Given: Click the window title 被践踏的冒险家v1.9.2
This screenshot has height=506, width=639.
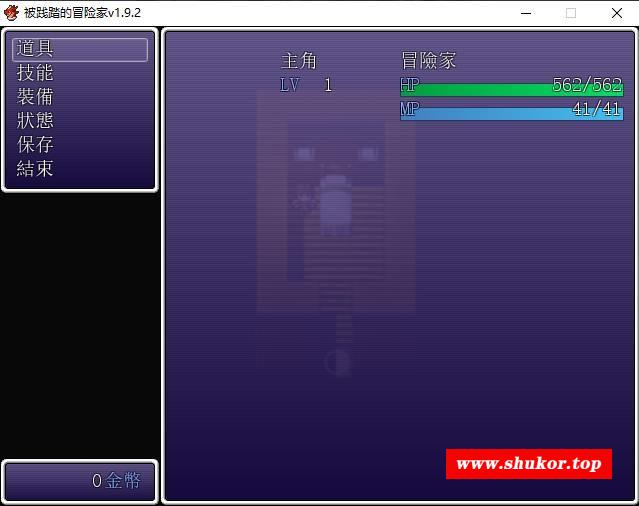Looking at the screenshot, I should pyautogui.click(x=82, y=13).
